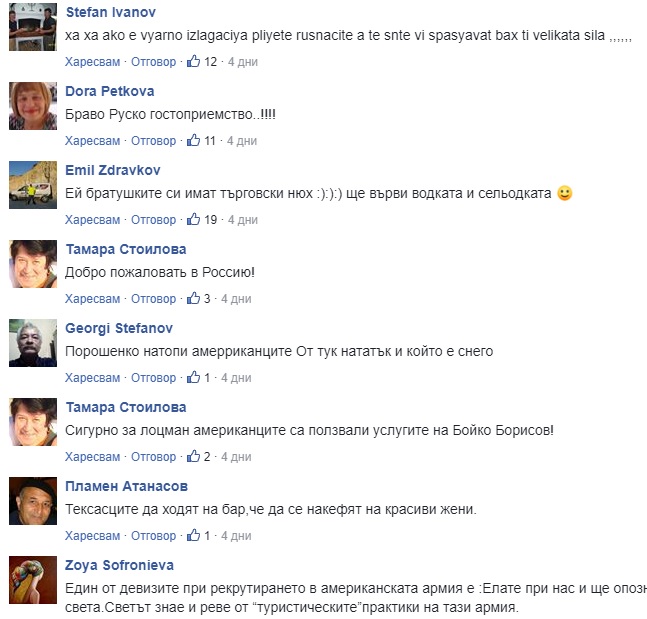647x619 pixels.
Task: Click Отговор under Emil Zdravkov's comment
Action: coord(153,220)
